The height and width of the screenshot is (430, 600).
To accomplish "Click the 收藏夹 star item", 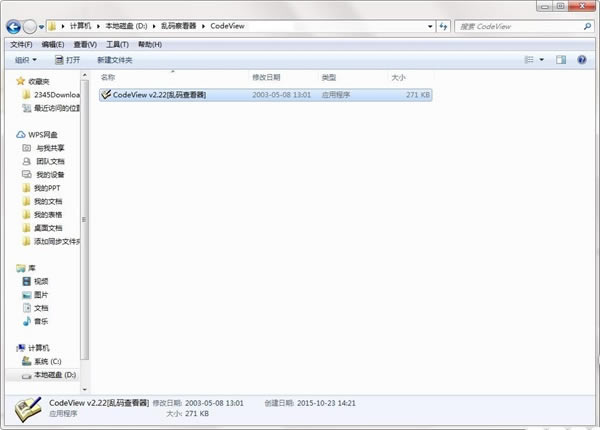I will 33,81.
